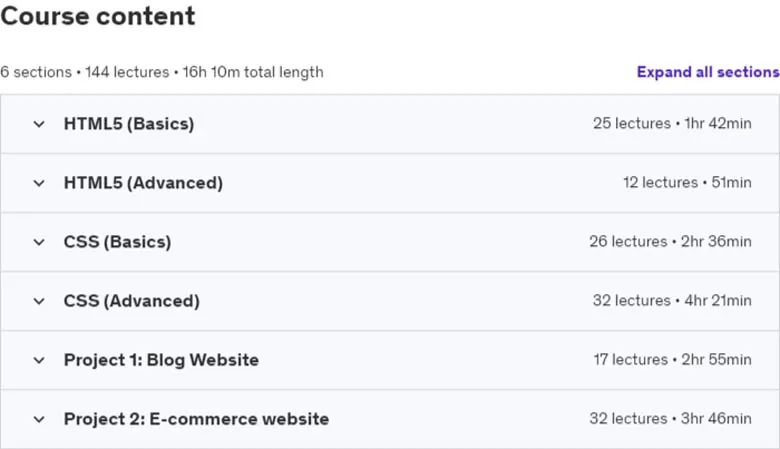
Task: Click the chevron beside Project 2: E-commerce website
Action: [x=39, y=420]
